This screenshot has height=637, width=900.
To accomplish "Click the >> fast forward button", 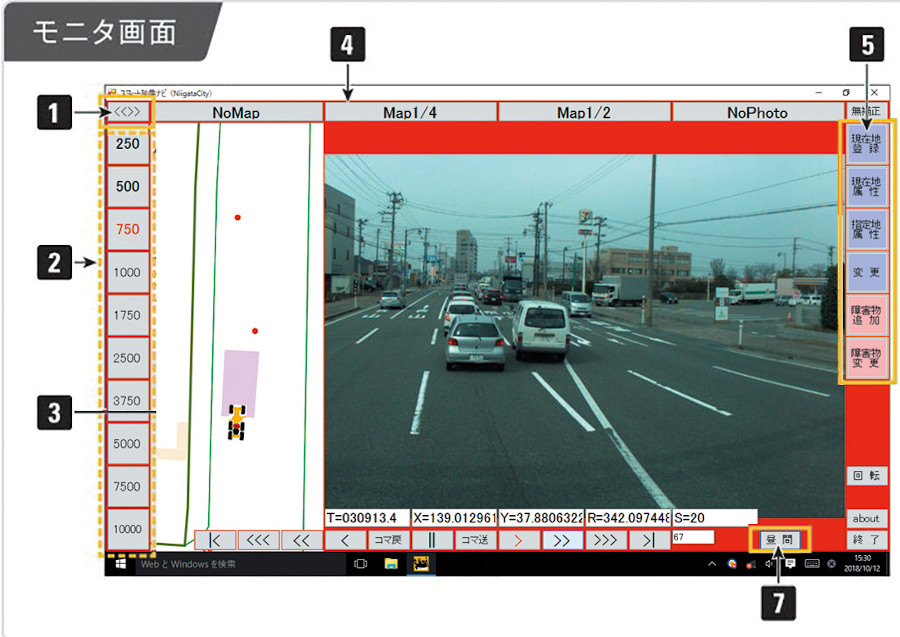I will (562, 540).
